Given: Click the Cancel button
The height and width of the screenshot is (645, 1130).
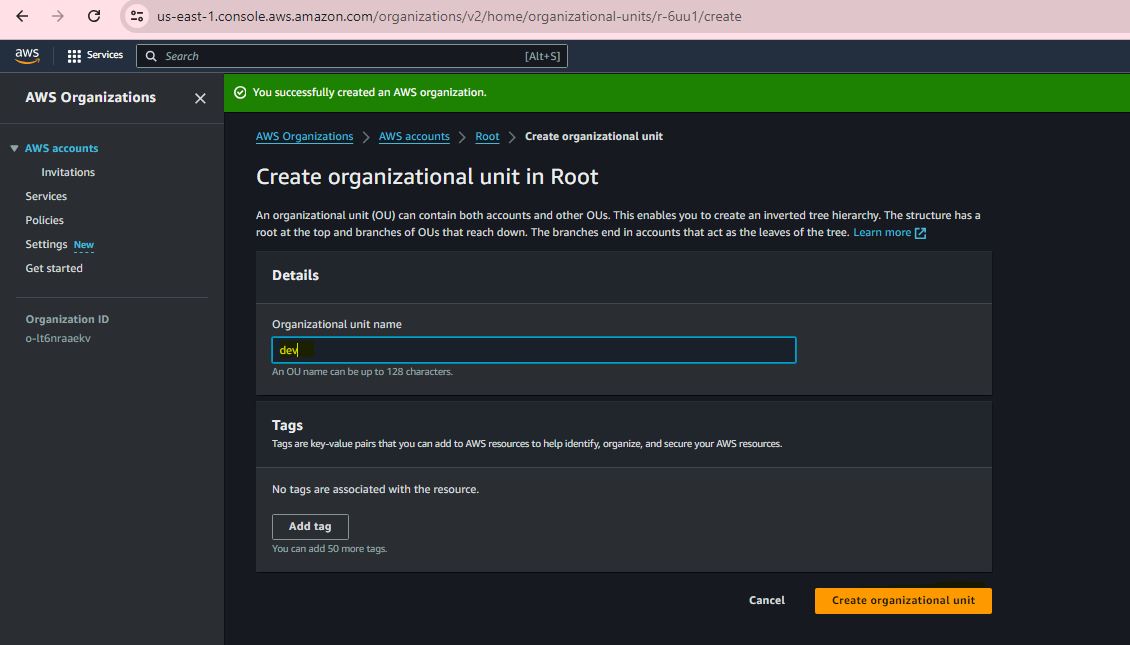Looking at the screenshot, I should 766,600.
